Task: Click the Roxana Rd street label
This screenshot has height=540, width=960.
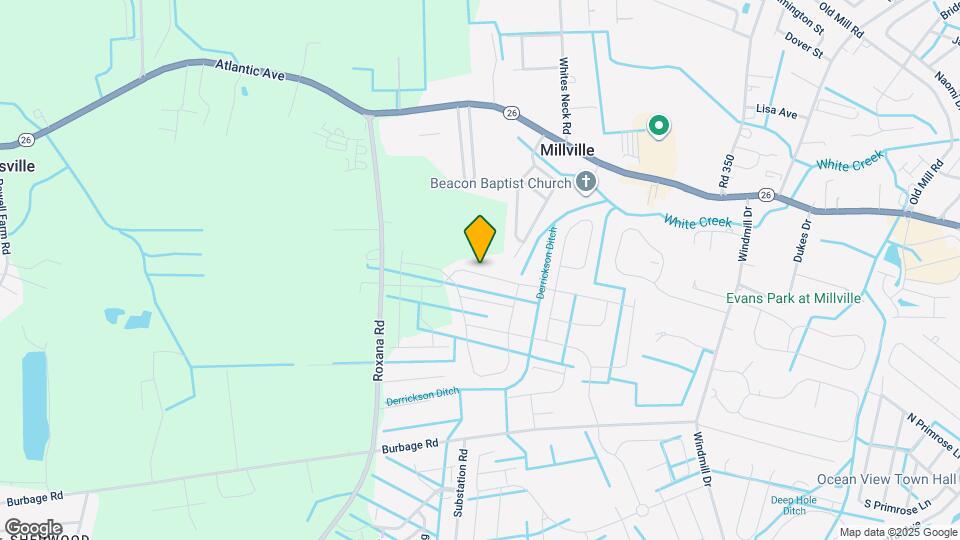Action: coord(379,351)
